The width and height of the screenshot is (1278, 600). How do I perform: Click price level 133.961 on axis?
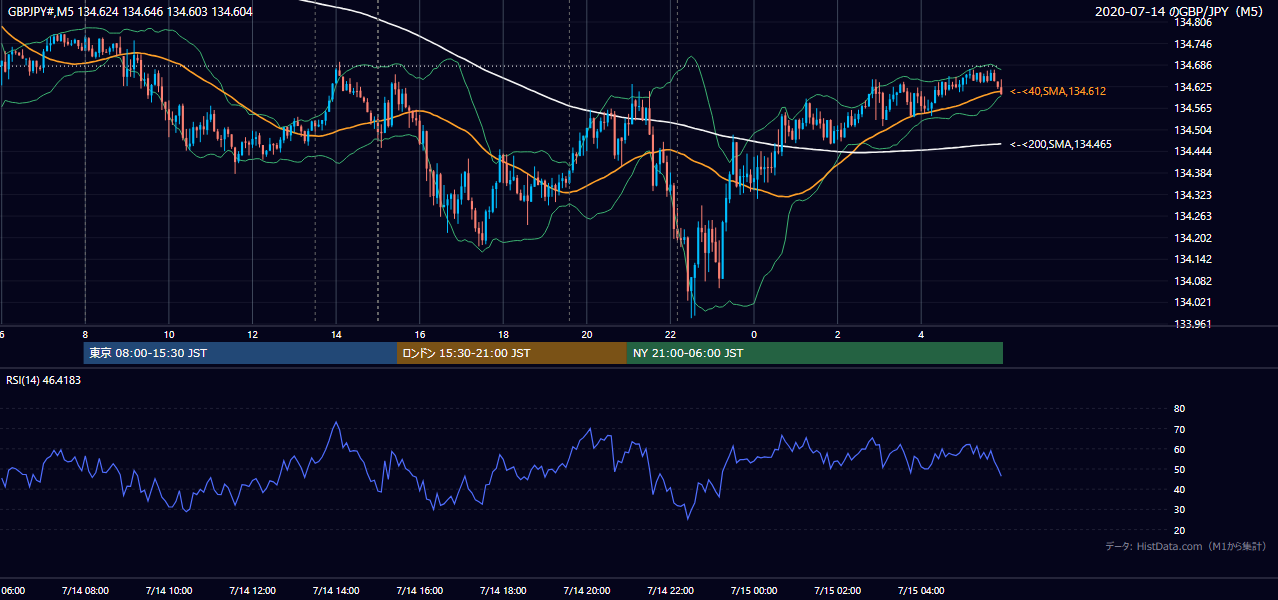click(x=1192, y=324)
